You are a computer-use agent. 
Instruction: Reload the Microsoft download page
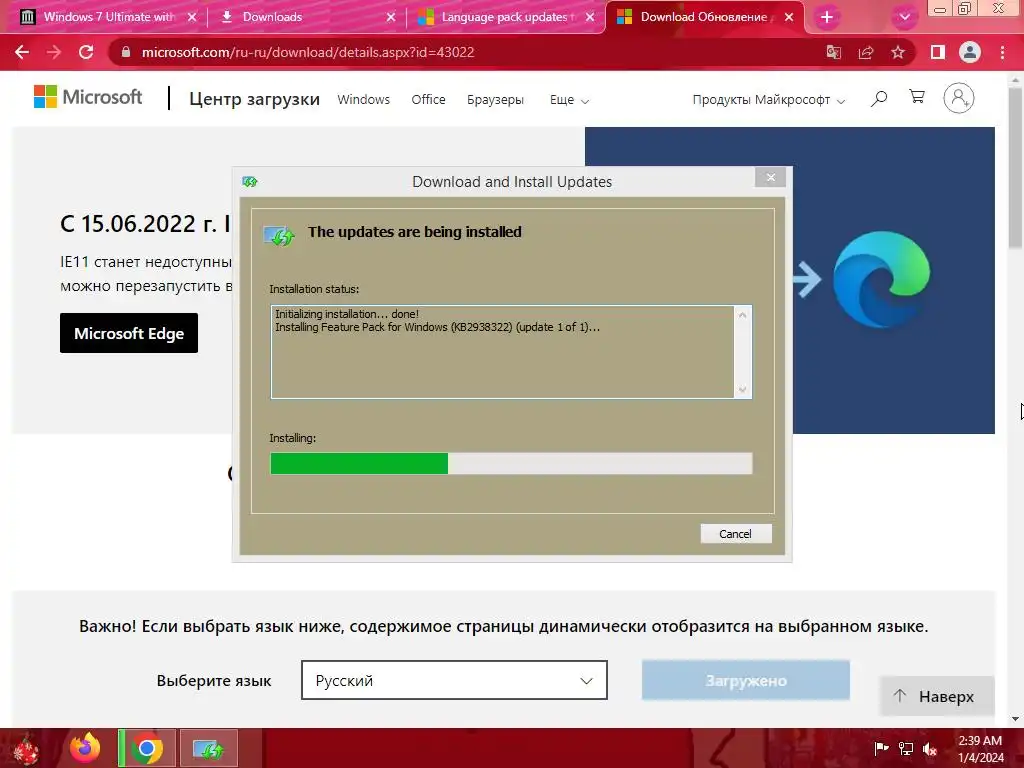[86, 52]
